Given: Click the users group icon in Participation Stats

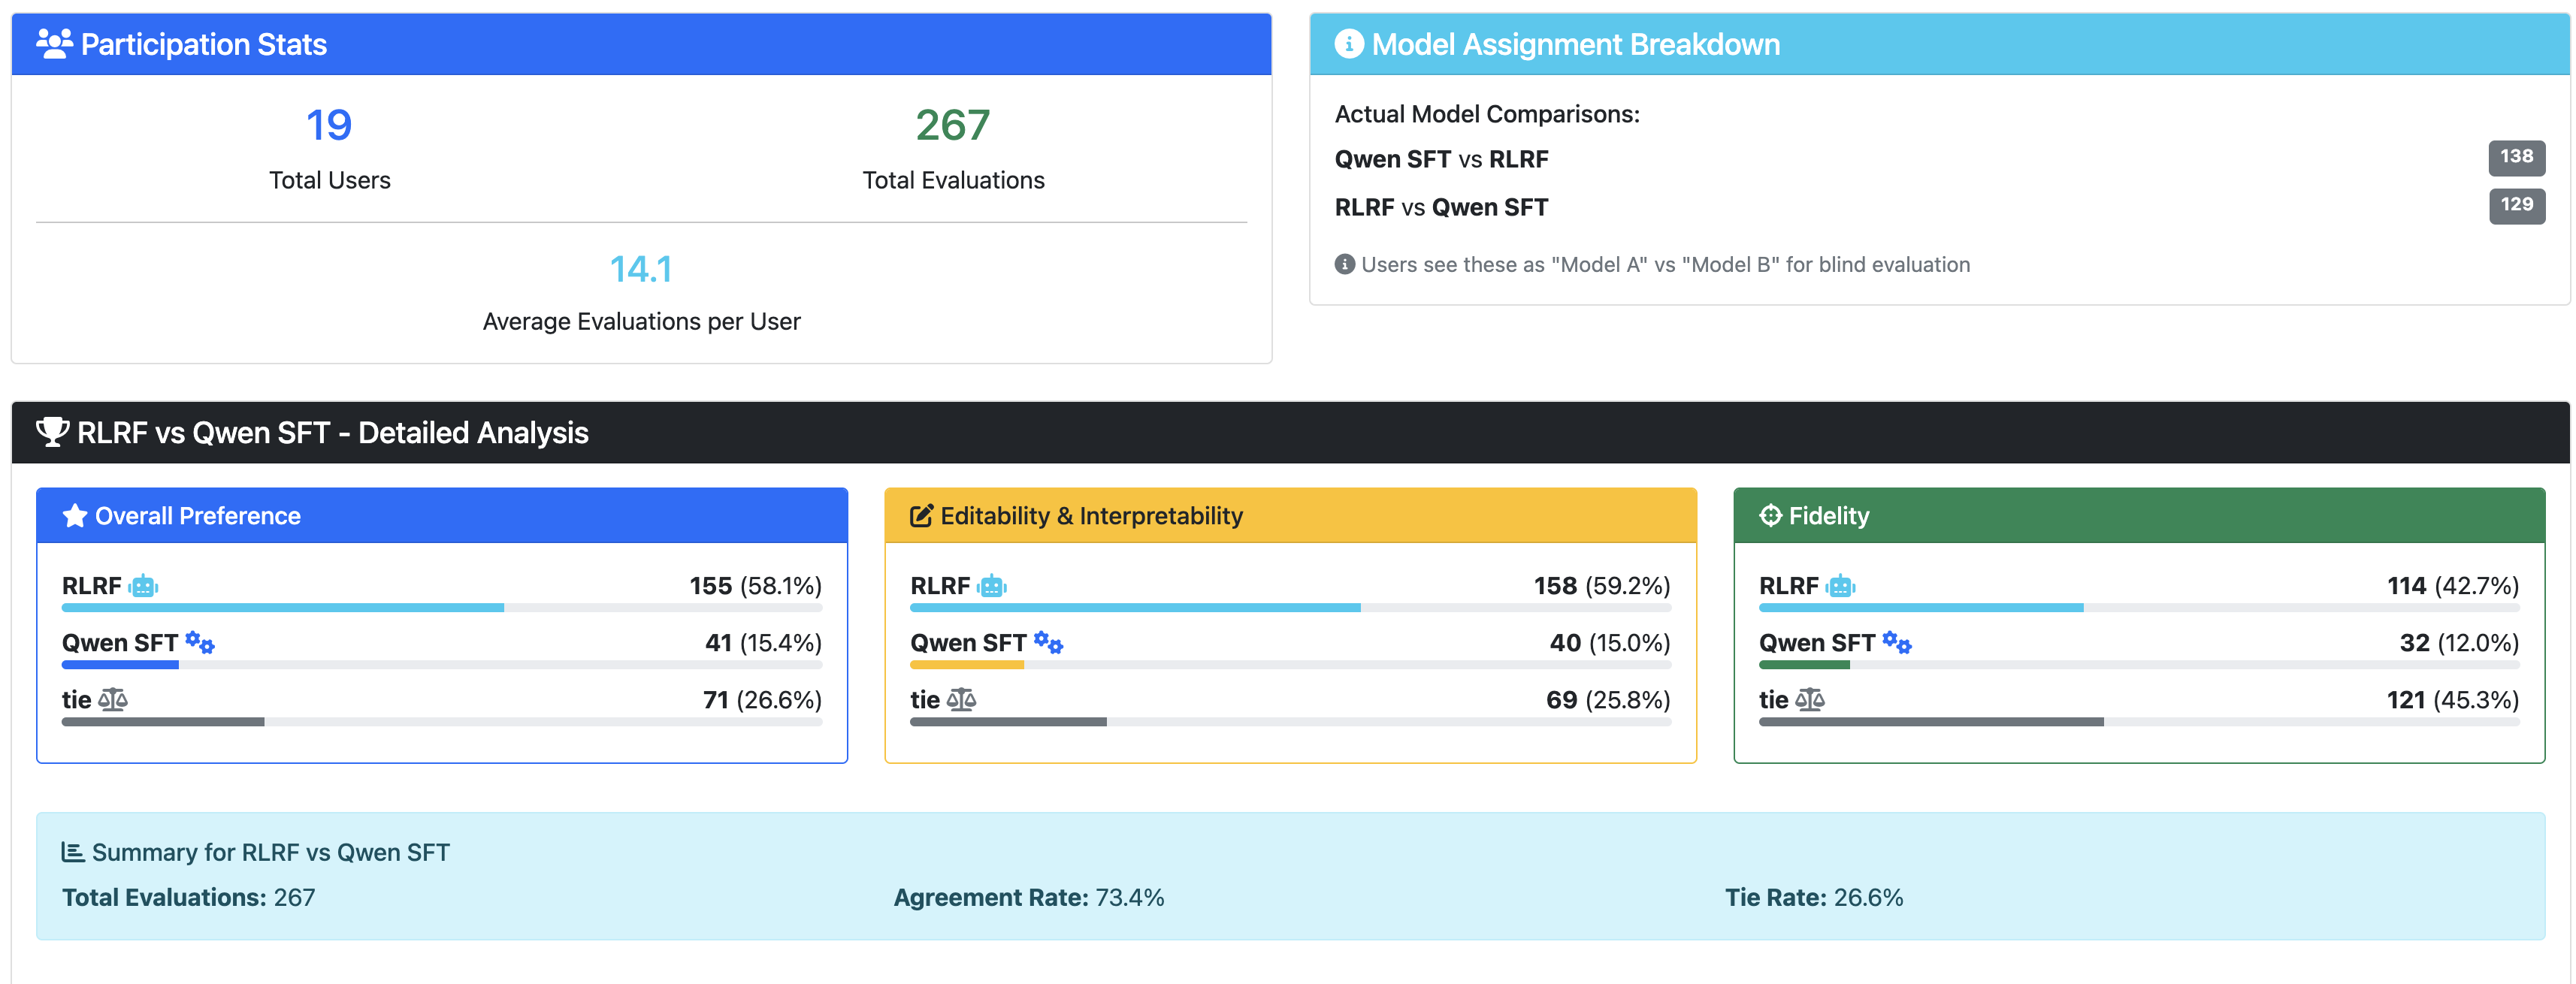Looking at the screenshot, I should coord(54,43).
